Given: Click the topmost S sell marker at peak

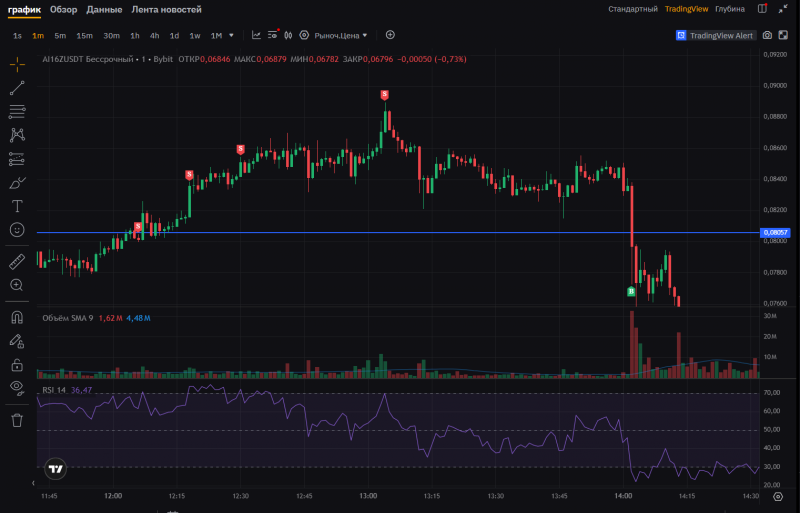Looking at the screenshot, I should coord(385,95).
